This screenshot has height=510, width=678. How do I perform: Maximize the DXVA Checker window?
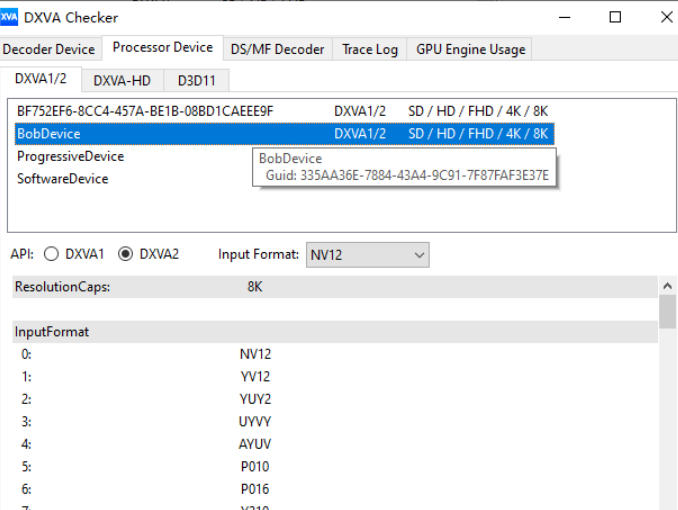[x=615, y=17]
